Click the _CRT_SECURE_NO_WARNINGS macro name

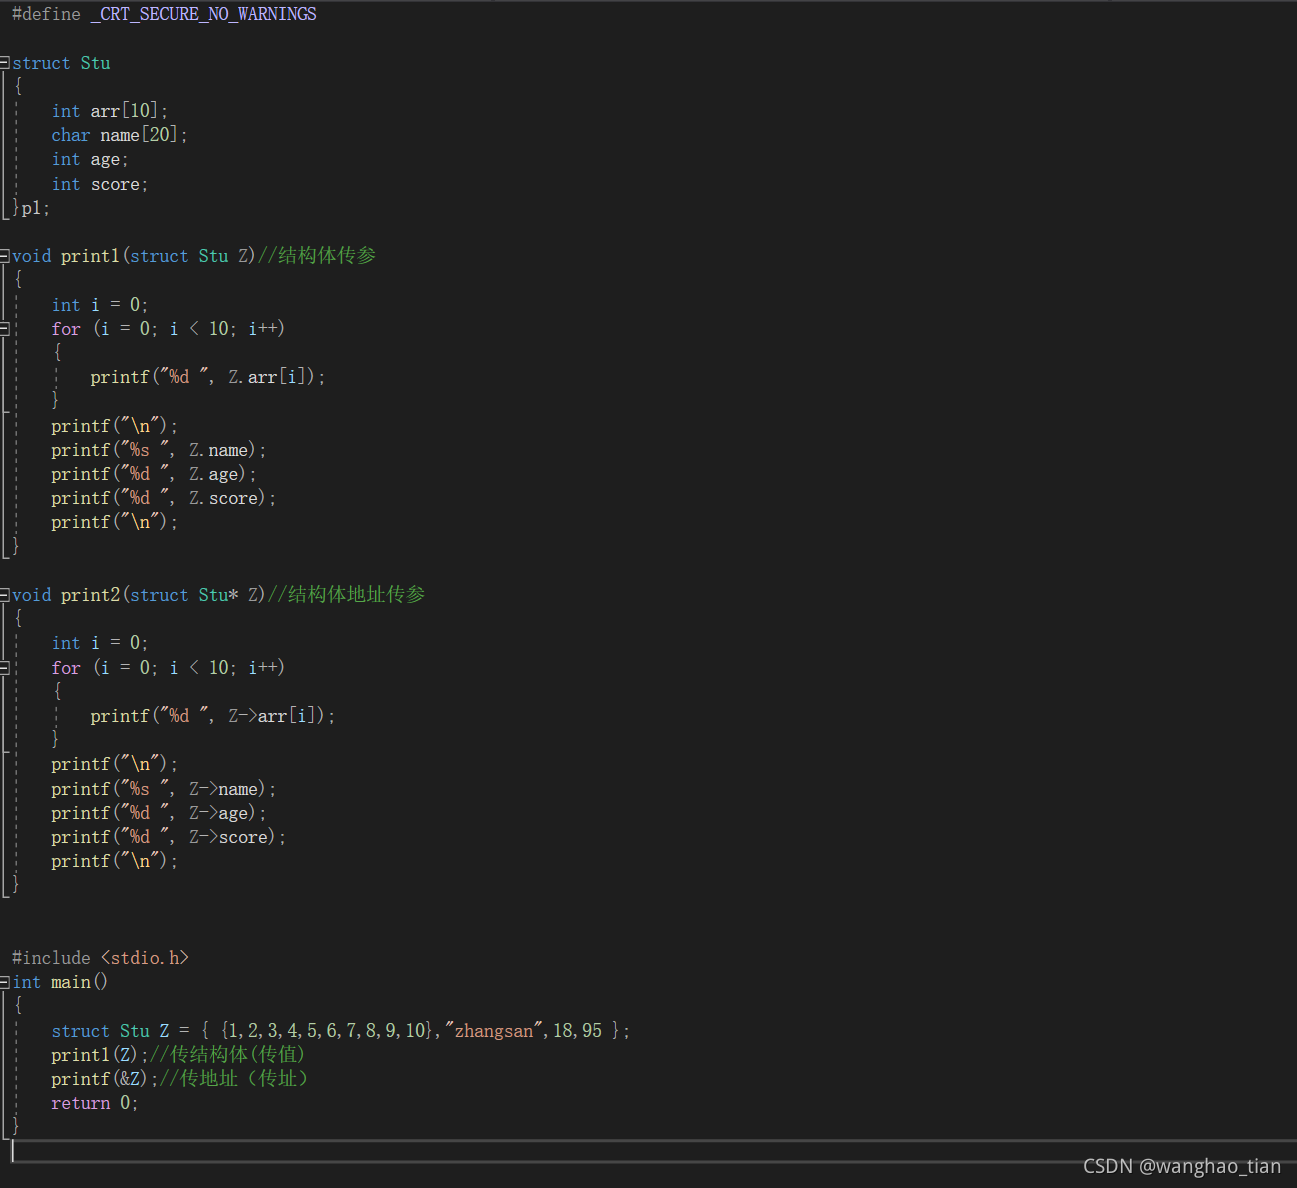(x=204, y=14)
